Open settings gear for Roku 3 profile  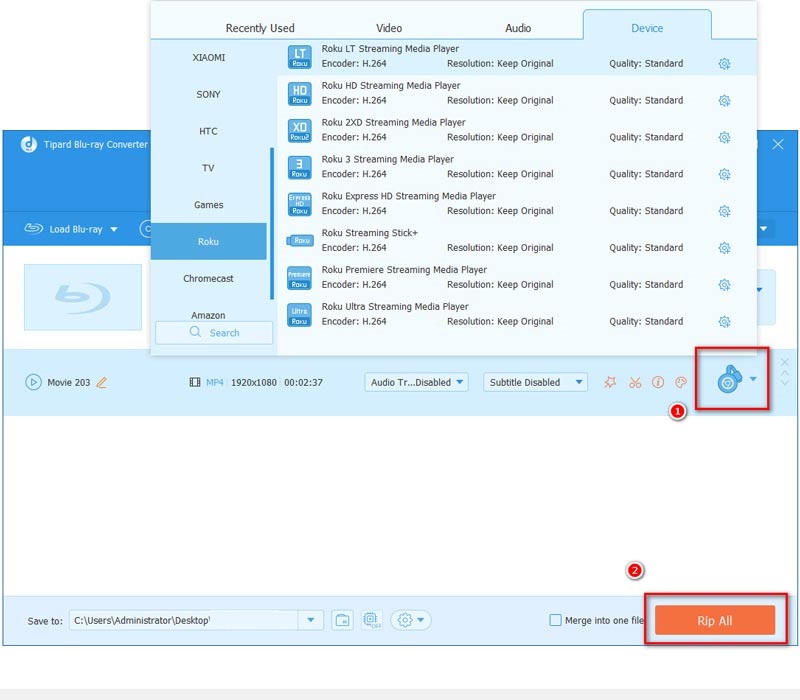tap(724, 174)
